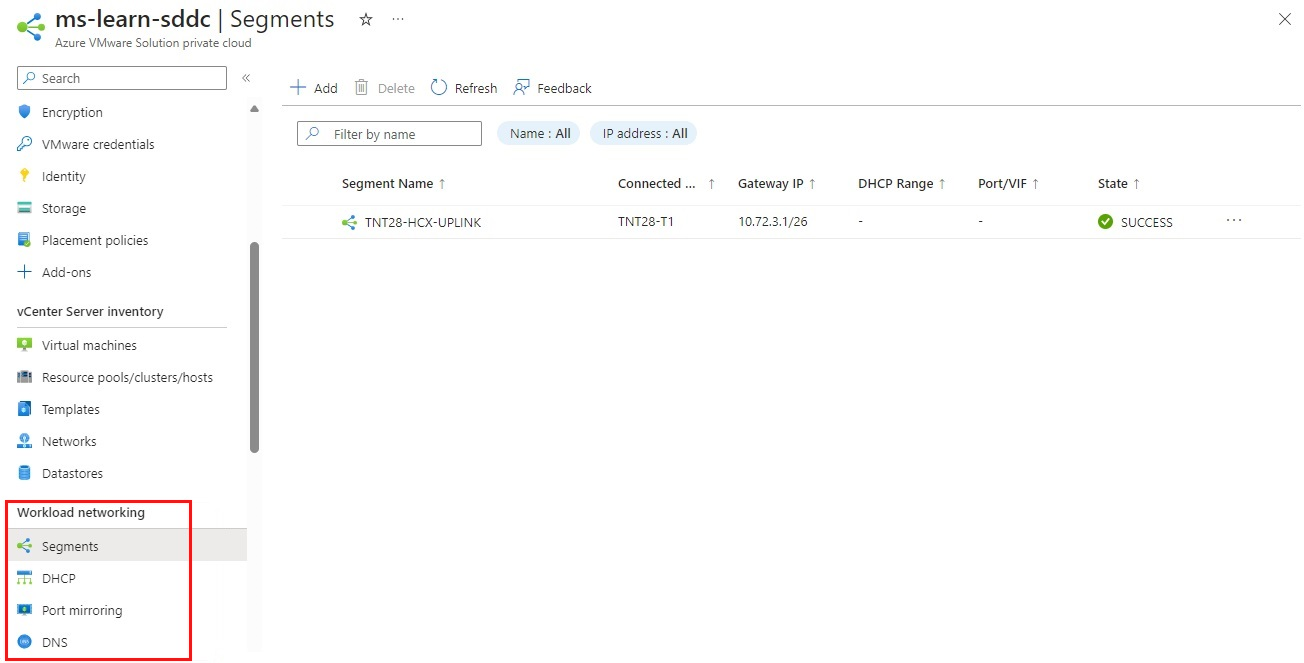Close the Segments blade

(x=1285, y=19)
